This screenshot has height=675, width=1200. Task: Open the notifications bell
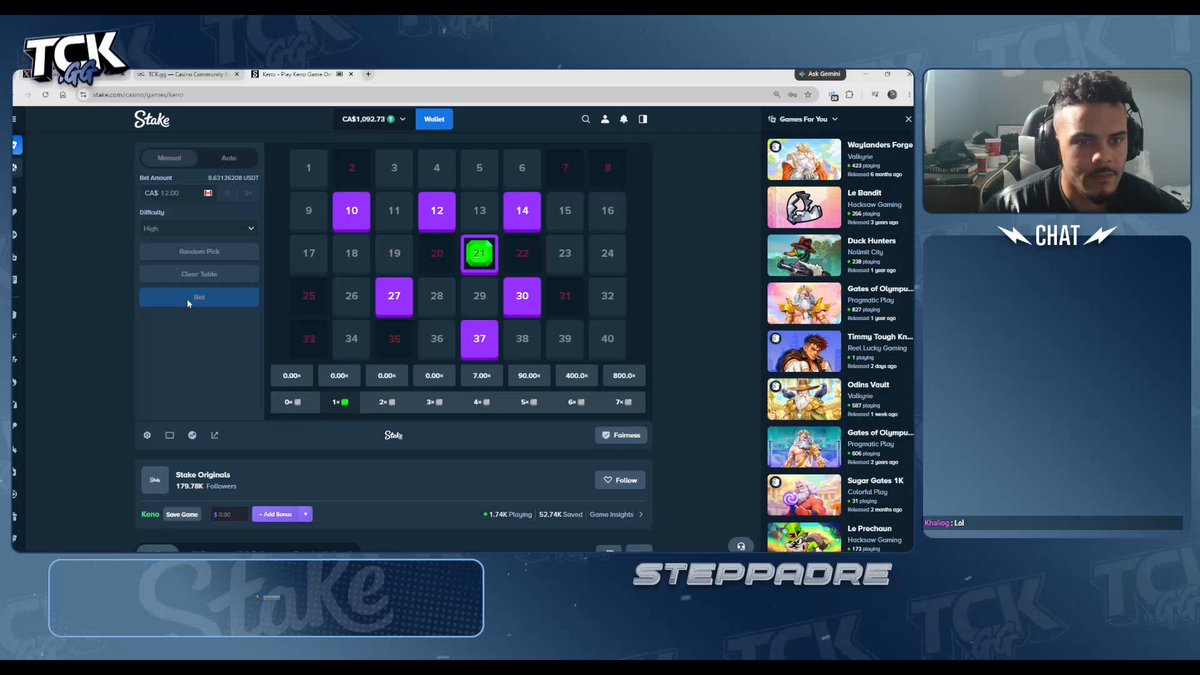coord(624,119)
